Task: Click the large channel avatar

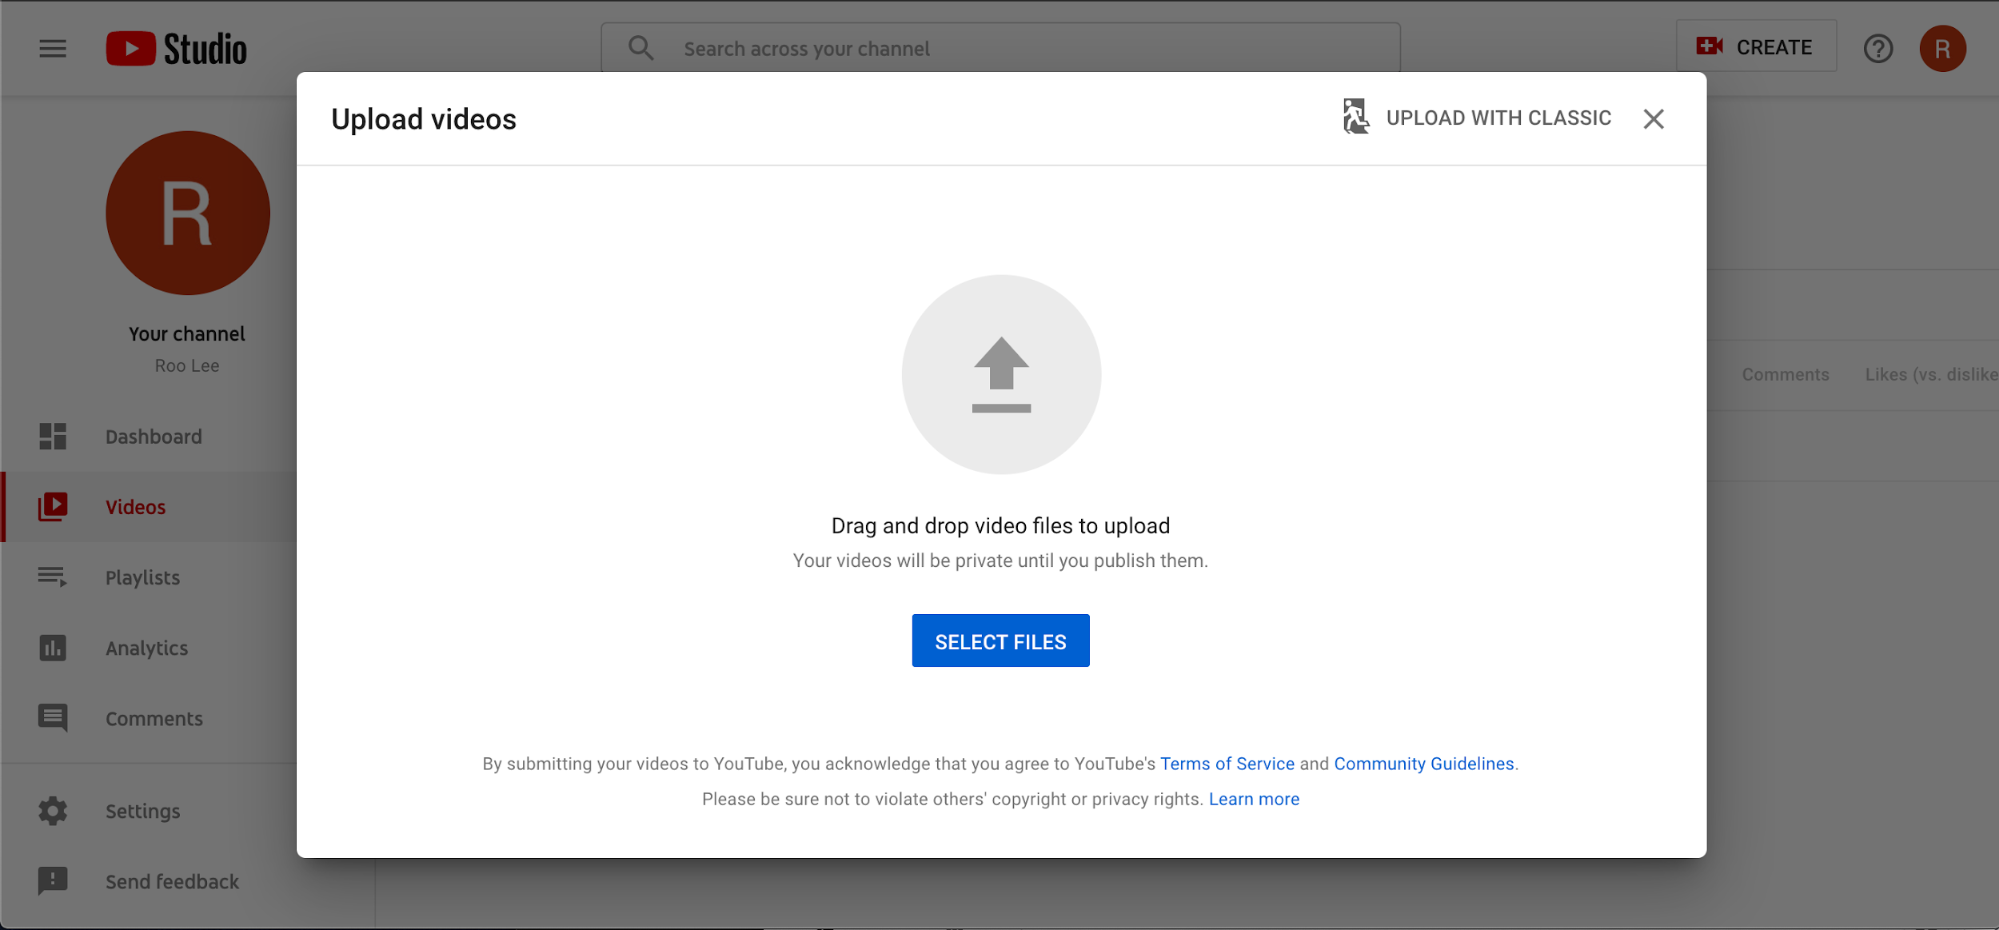Action: tap(188, 213)
